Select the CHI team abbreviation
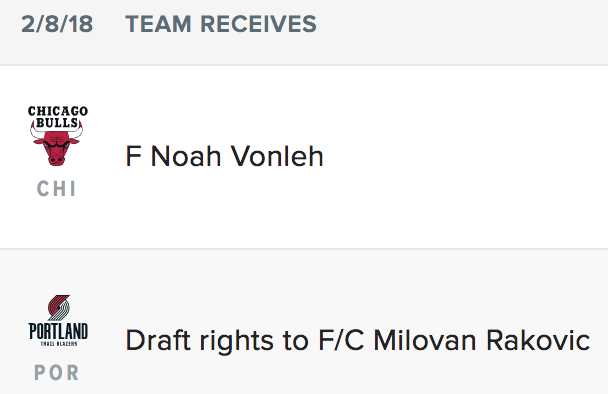 pos(57,189)
